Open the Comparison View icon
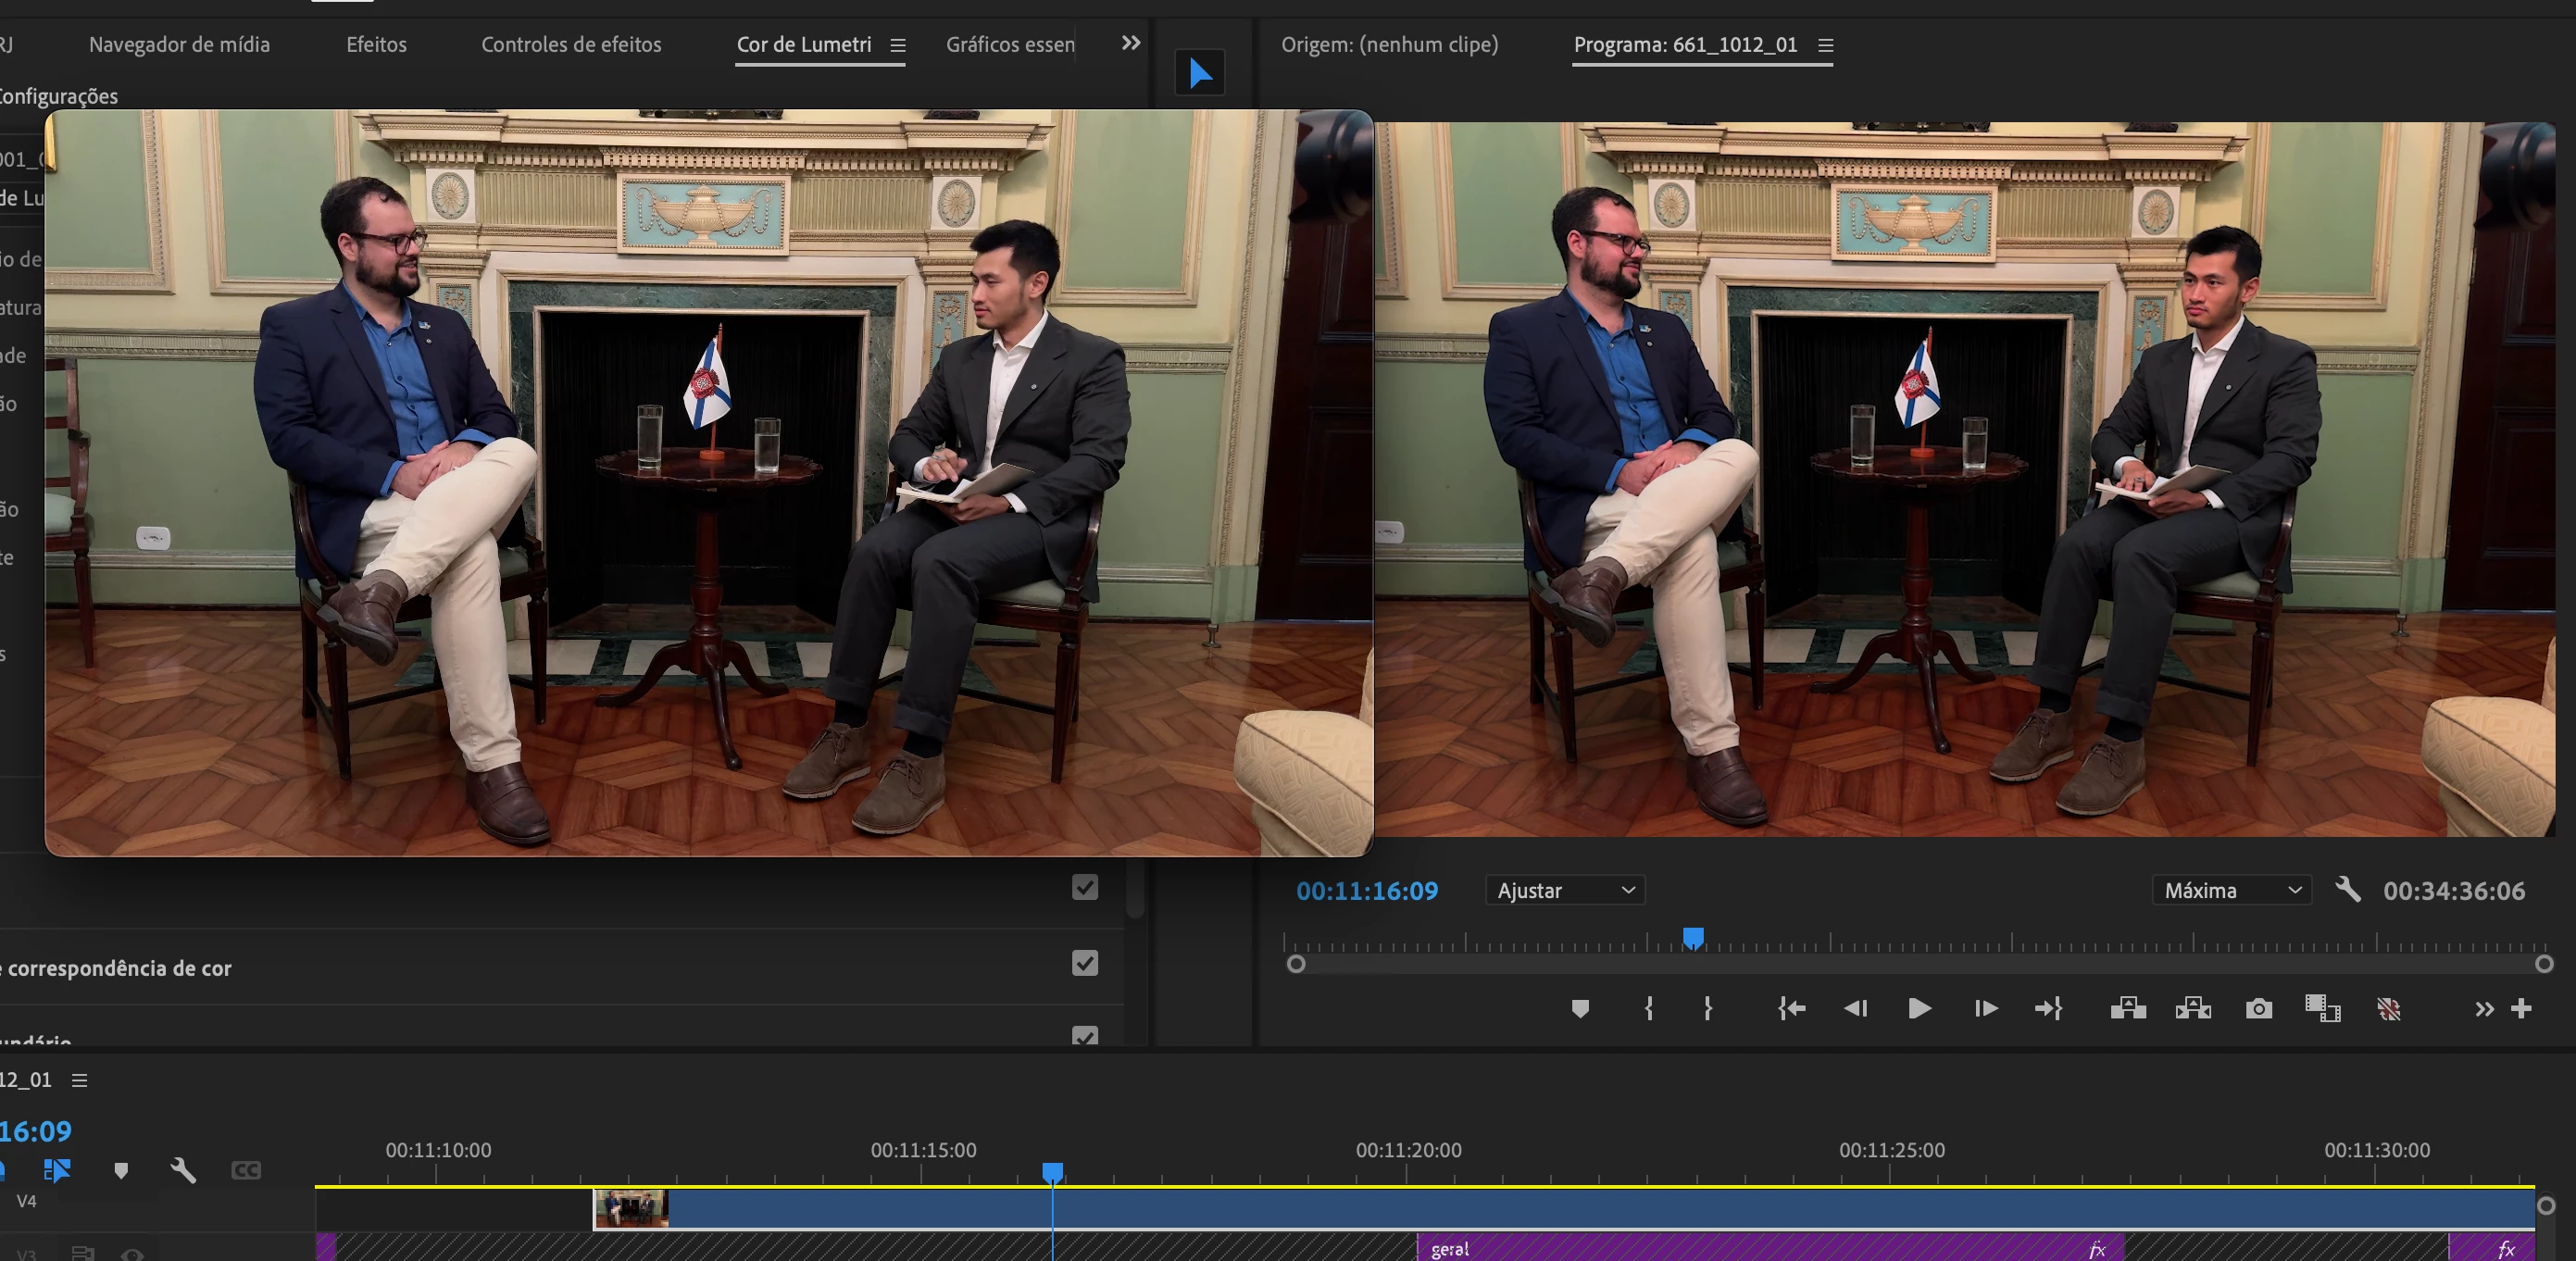2576x1261 pixels. coord(2322,1009)
